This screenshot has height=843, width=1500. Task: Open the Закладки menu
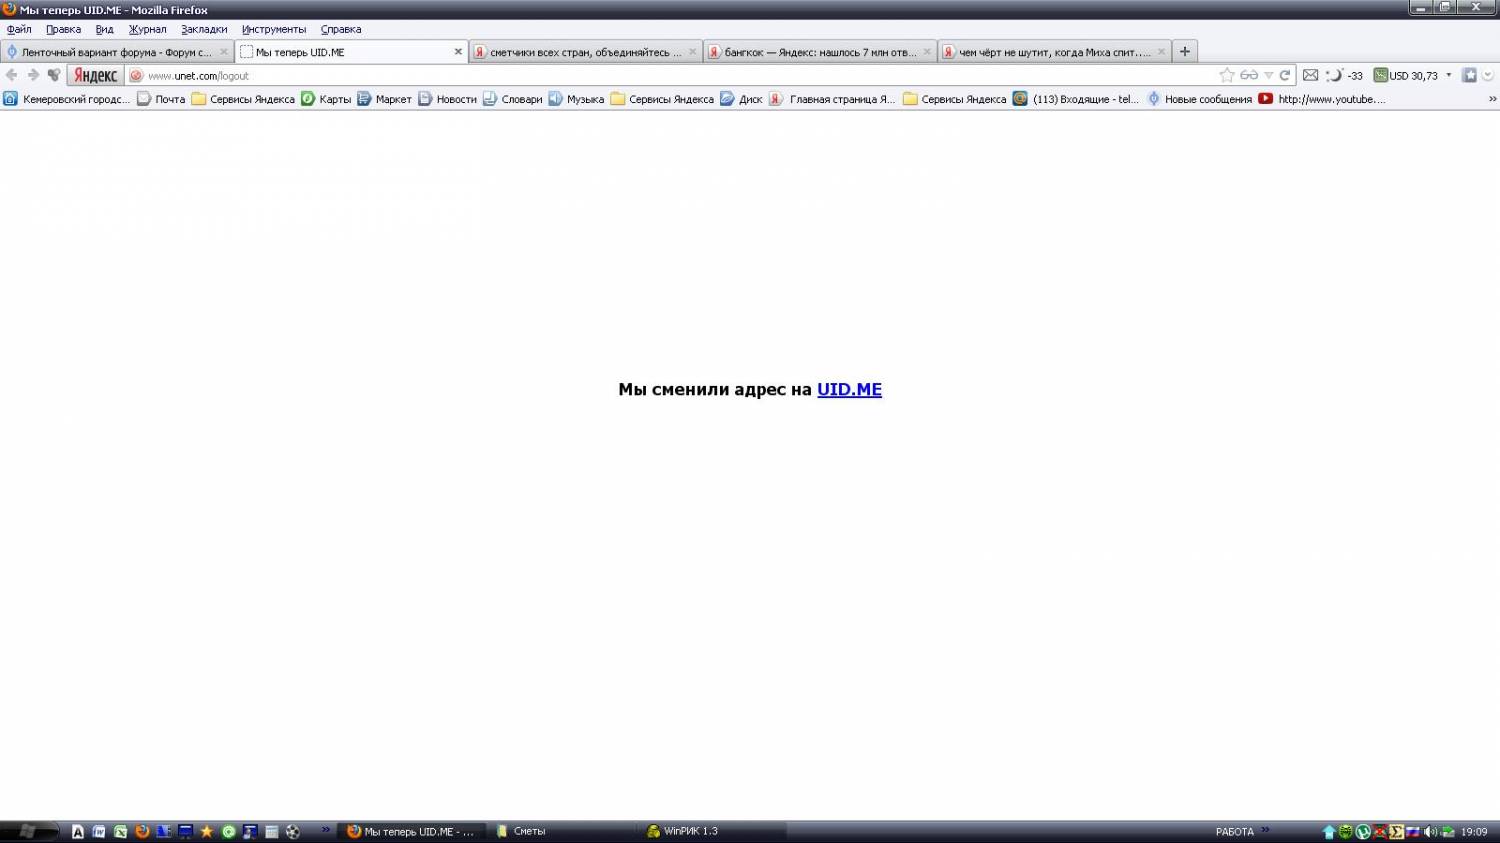point(204,29)
